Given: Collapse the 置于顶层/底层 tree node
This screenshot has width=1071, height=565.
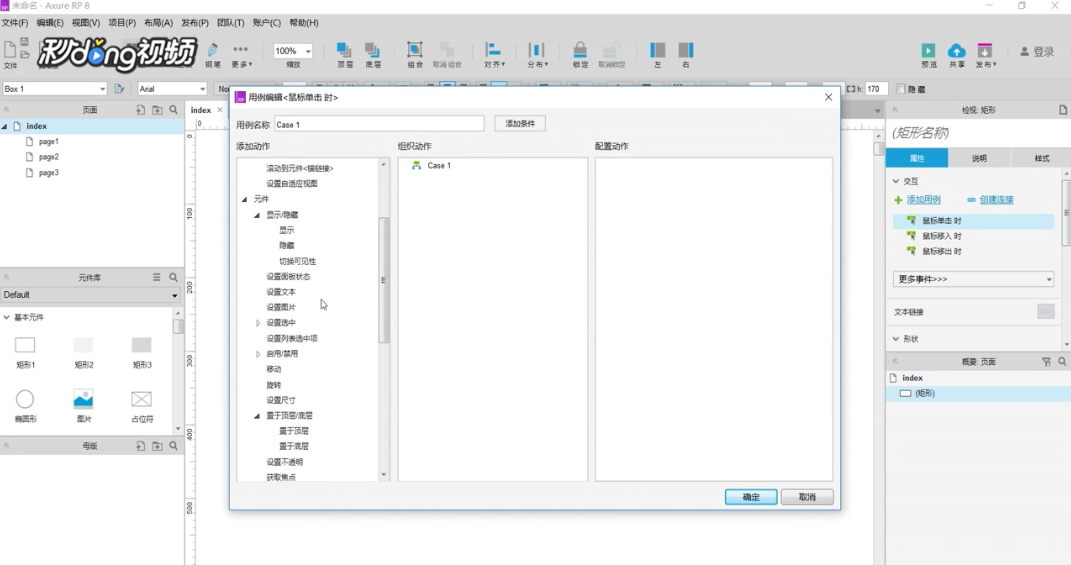Looking at the screenshot, I should 258,415.
